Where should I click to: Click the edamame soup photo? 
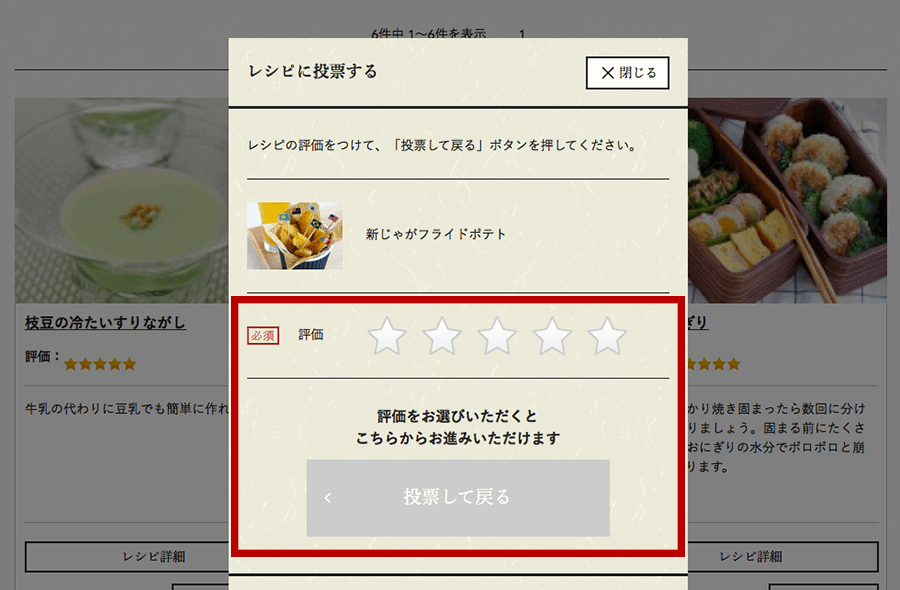pyautogui.click(x=122, y=200)
